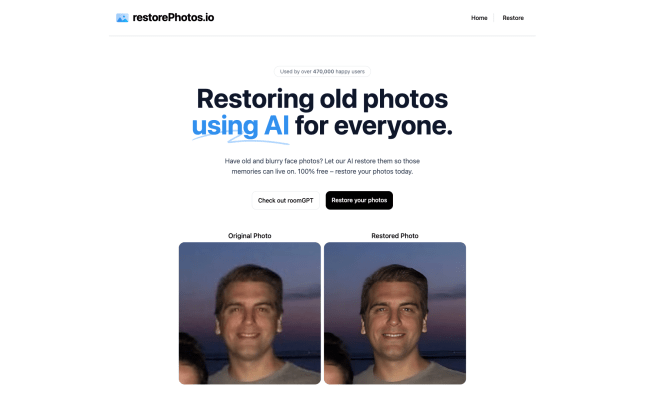
Task: Click the Restoring old photos headline
Action: (322, 99)
